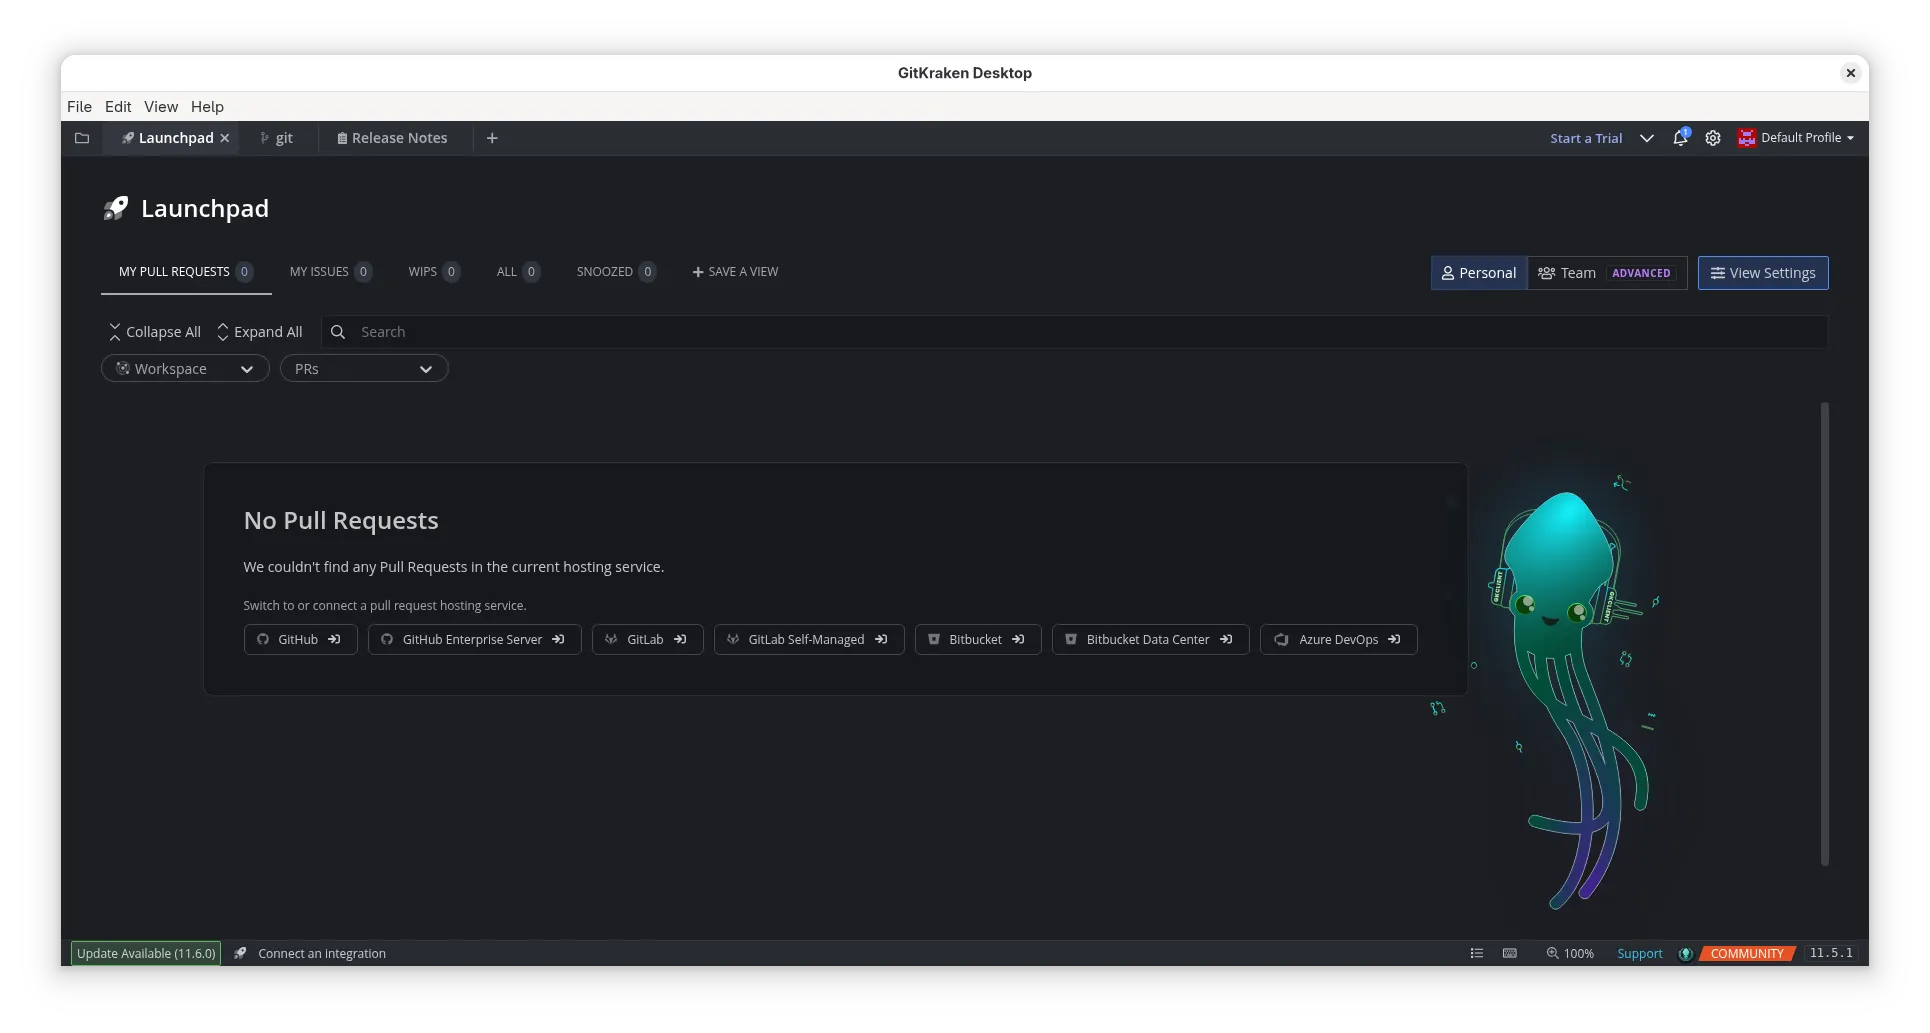Open Preferences via the gear icon
The image size is (1930, 1033).
[x=1713, y=138]
